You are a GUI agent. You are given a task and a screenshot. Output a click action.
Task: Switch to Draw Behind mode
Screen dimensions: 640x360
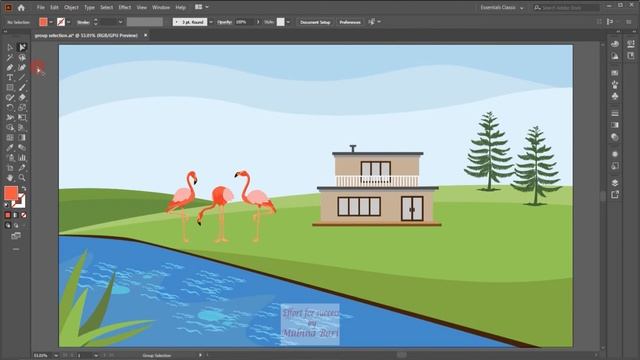tap(16, 225)
